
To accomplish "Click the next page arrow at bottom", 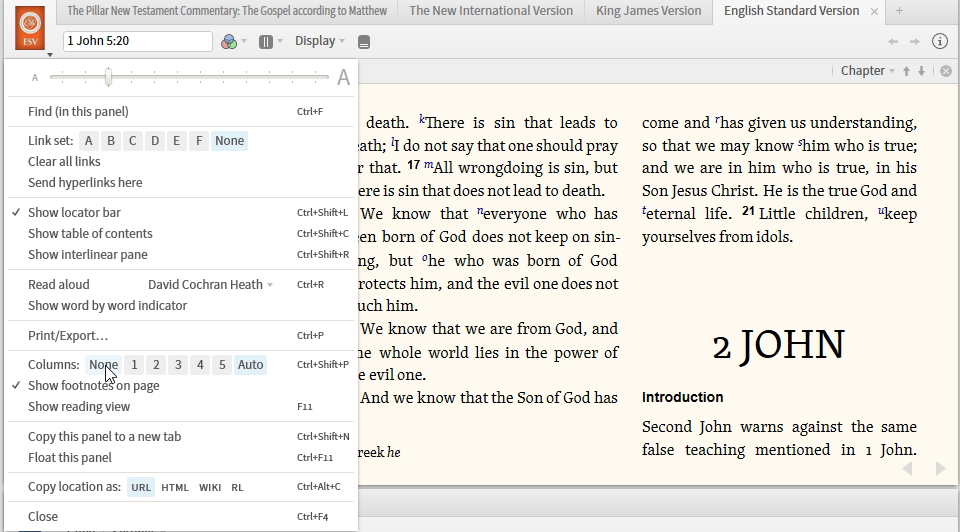I will pyautogui.click(x=940, y=469).
